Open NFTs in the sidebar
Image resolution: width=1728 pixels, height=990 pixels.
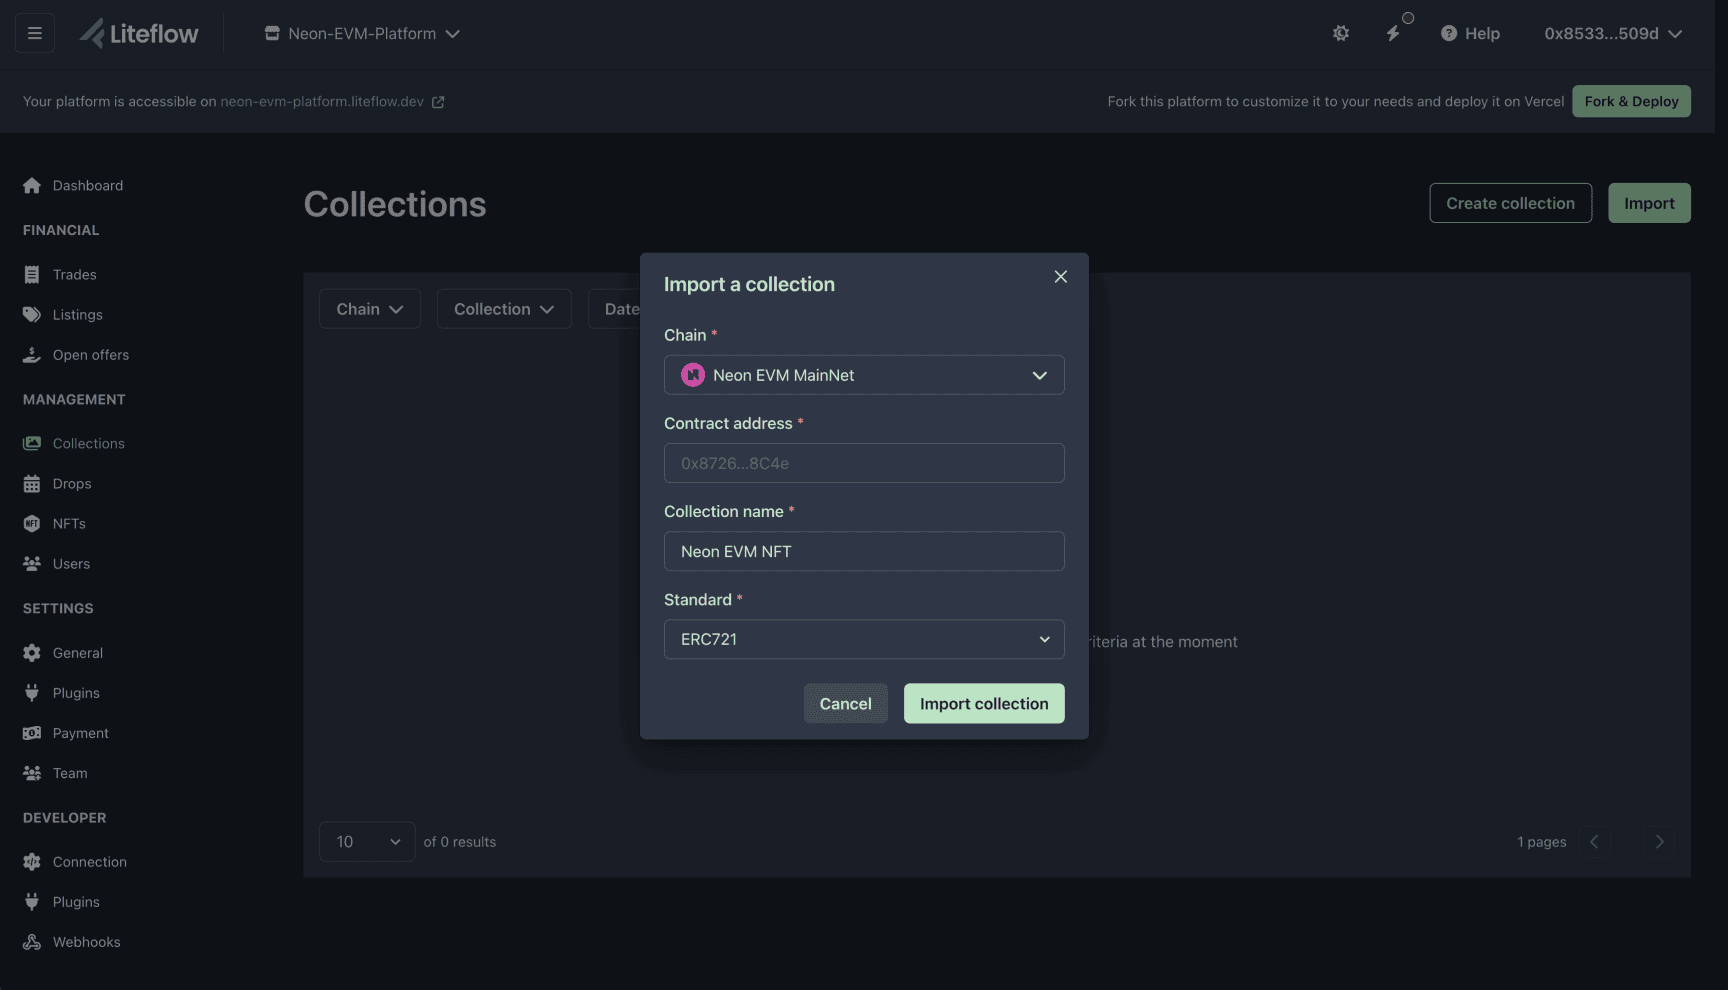pyautogui.click(x=69, y=523)
